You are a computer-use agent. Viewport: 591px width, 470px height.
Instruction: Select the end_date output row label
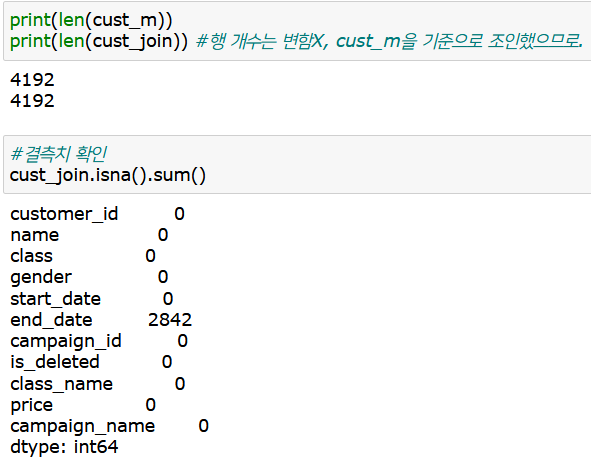click(51, 320)
